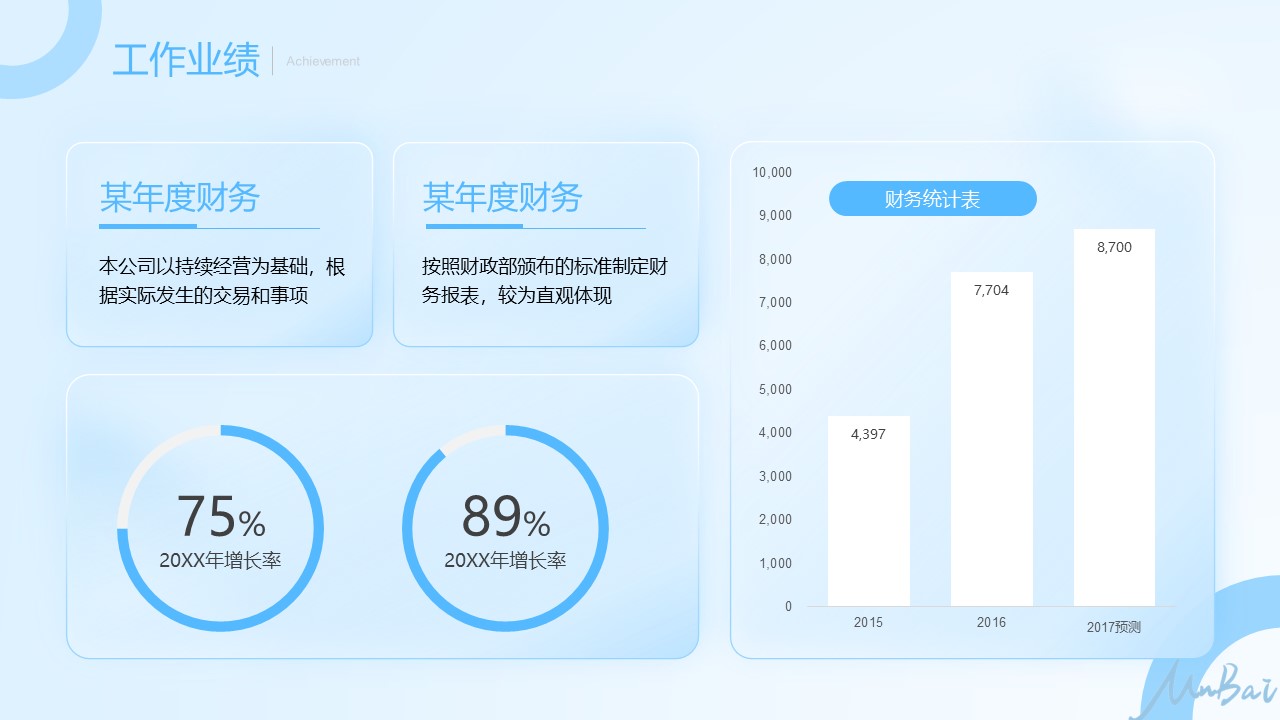The width and height of the screenshot is (1280, 720).
Task: Click 某年度财务 heading above 按照财政部颁布 text
Action: coord(502,198)
